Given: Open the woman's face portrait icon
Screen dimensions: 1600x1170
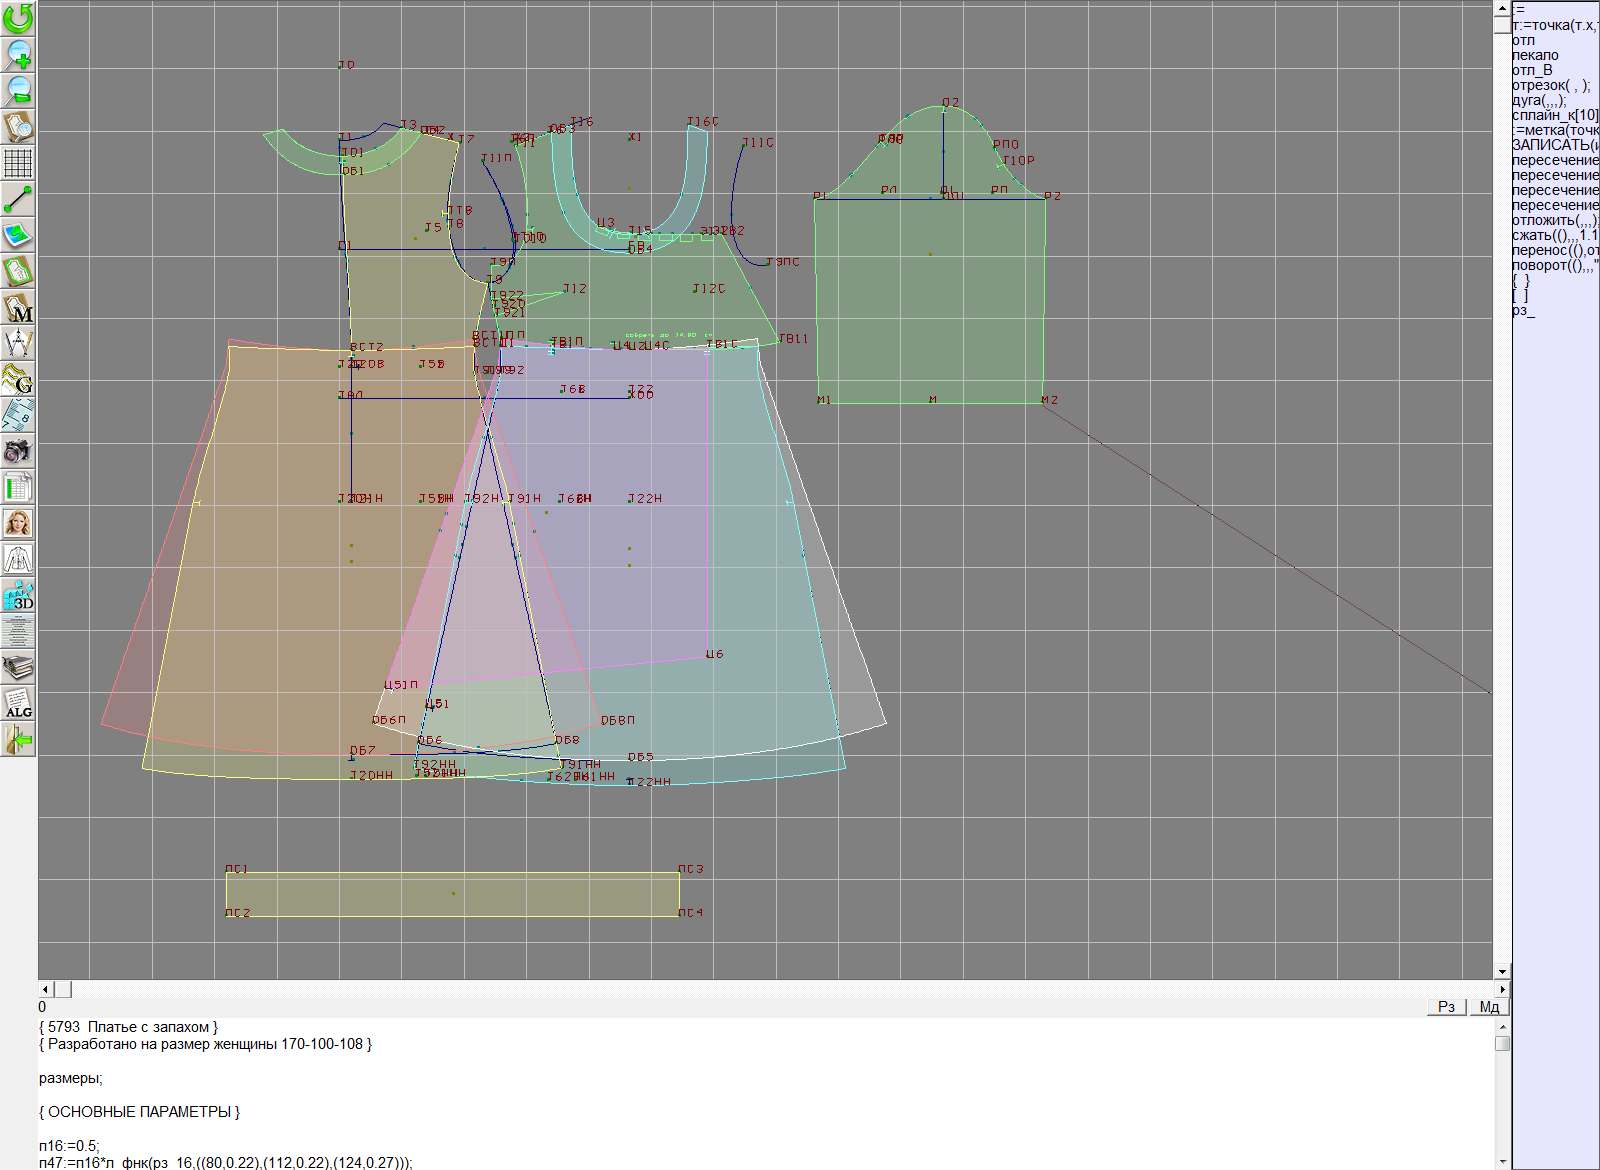Looking at the screenshot, I should (x=18, y=523).
